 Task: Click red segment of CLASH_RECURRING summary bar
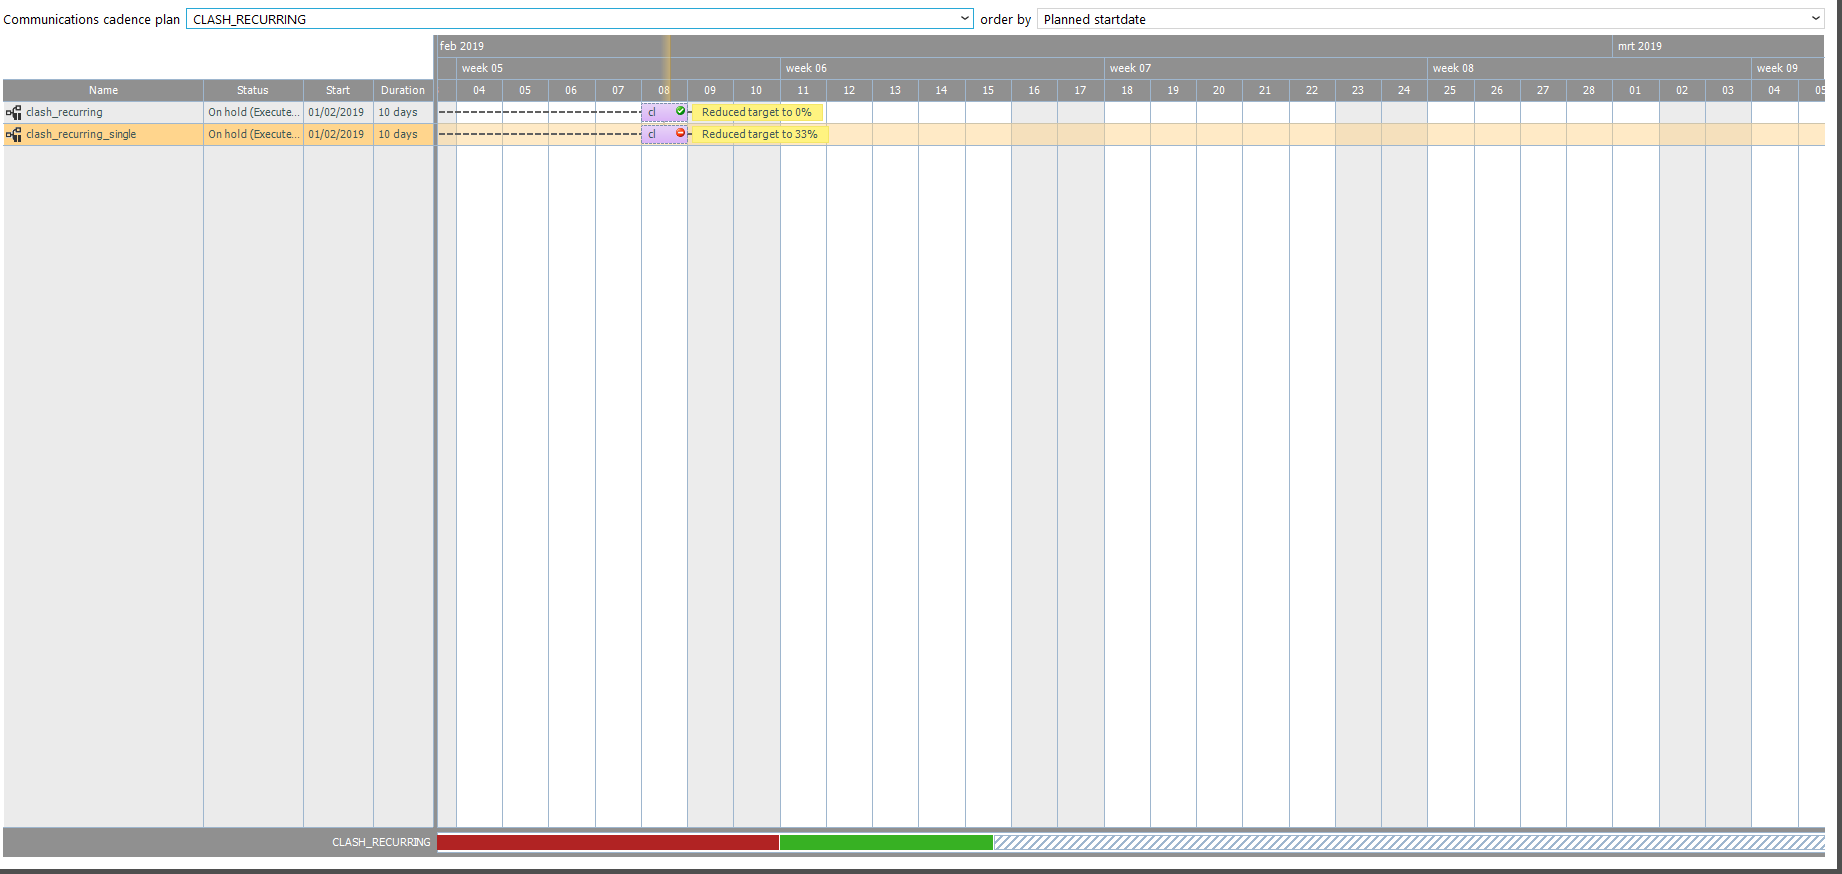(x=608, y=843)
